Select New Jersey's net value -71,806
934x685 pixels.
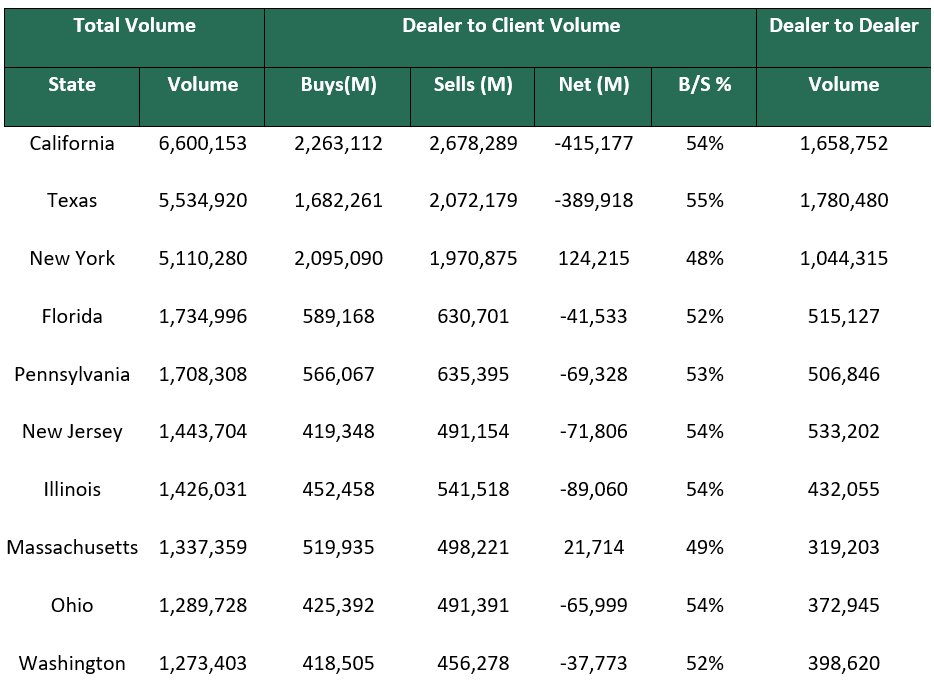tap(594, 432)
